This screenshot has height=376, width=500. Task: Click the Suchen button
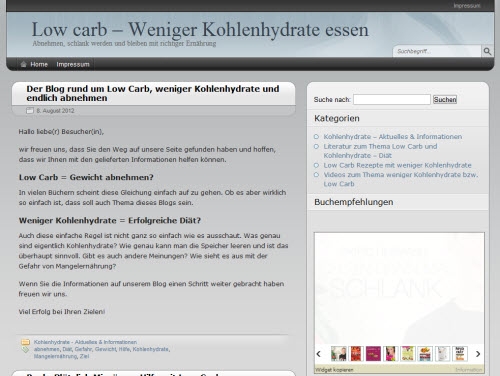pyautogui.click(x=445, y=99)
